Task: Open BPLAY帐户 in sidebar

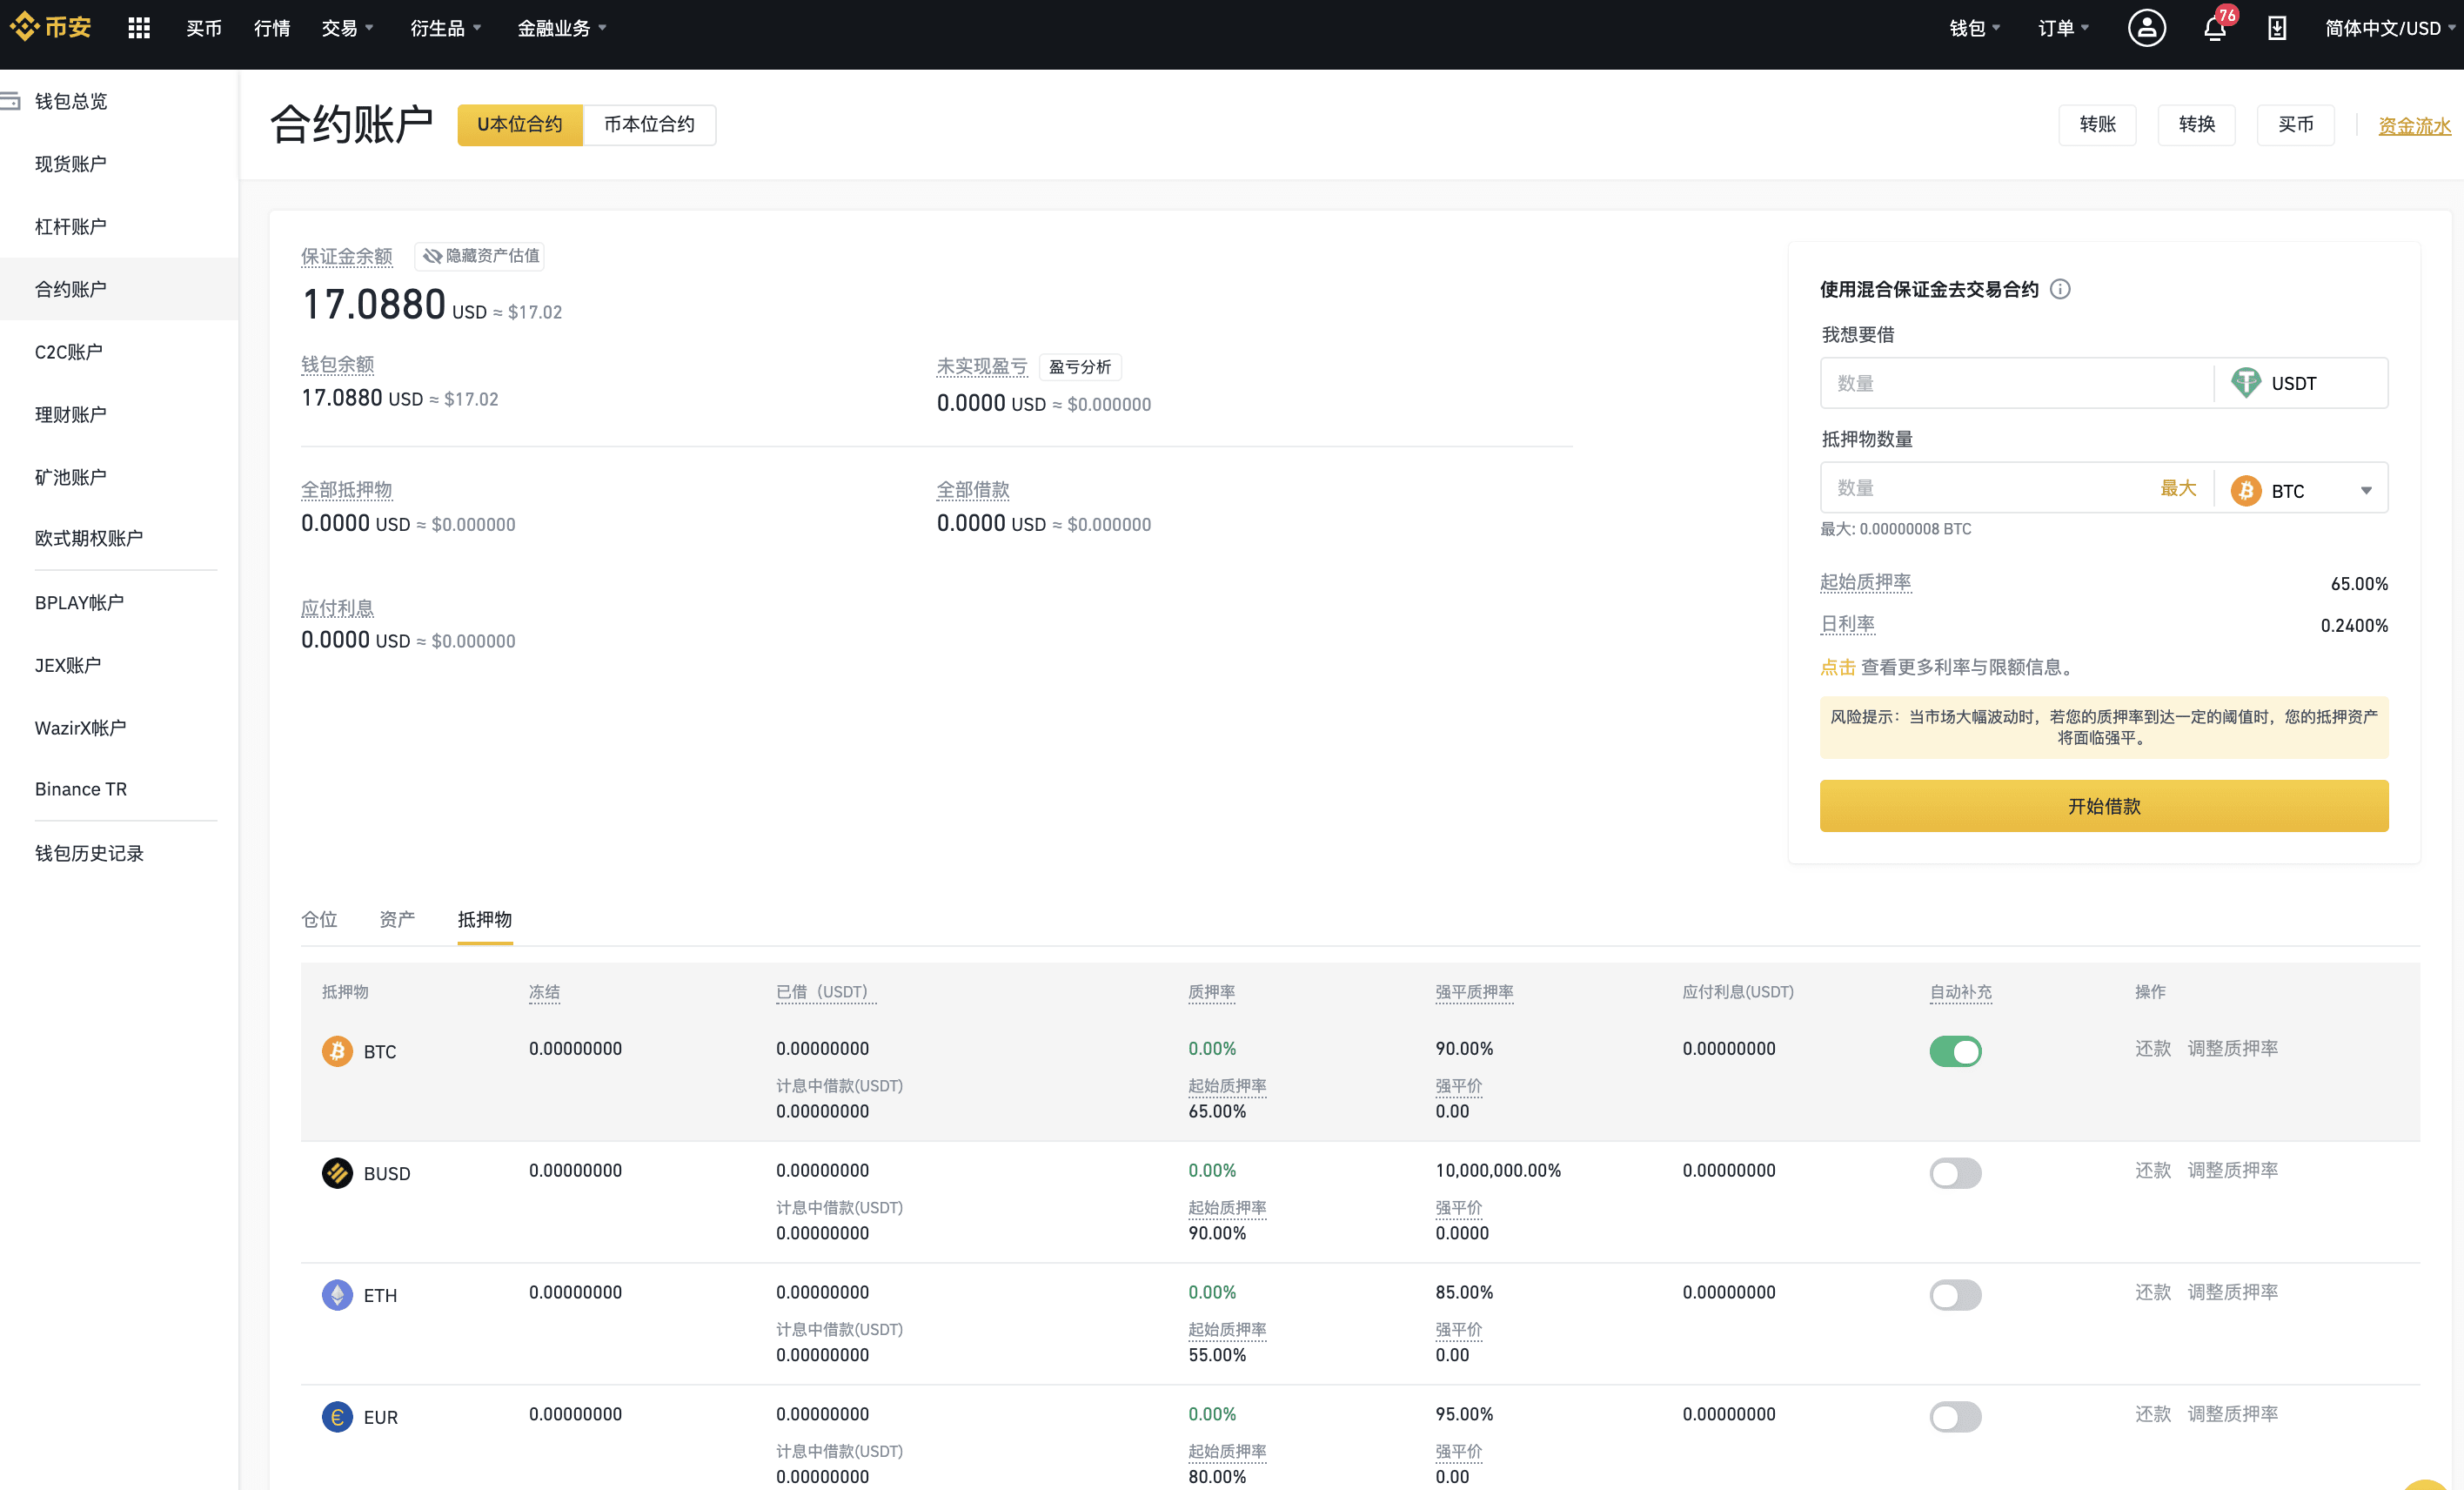Action: pos(79,603)
